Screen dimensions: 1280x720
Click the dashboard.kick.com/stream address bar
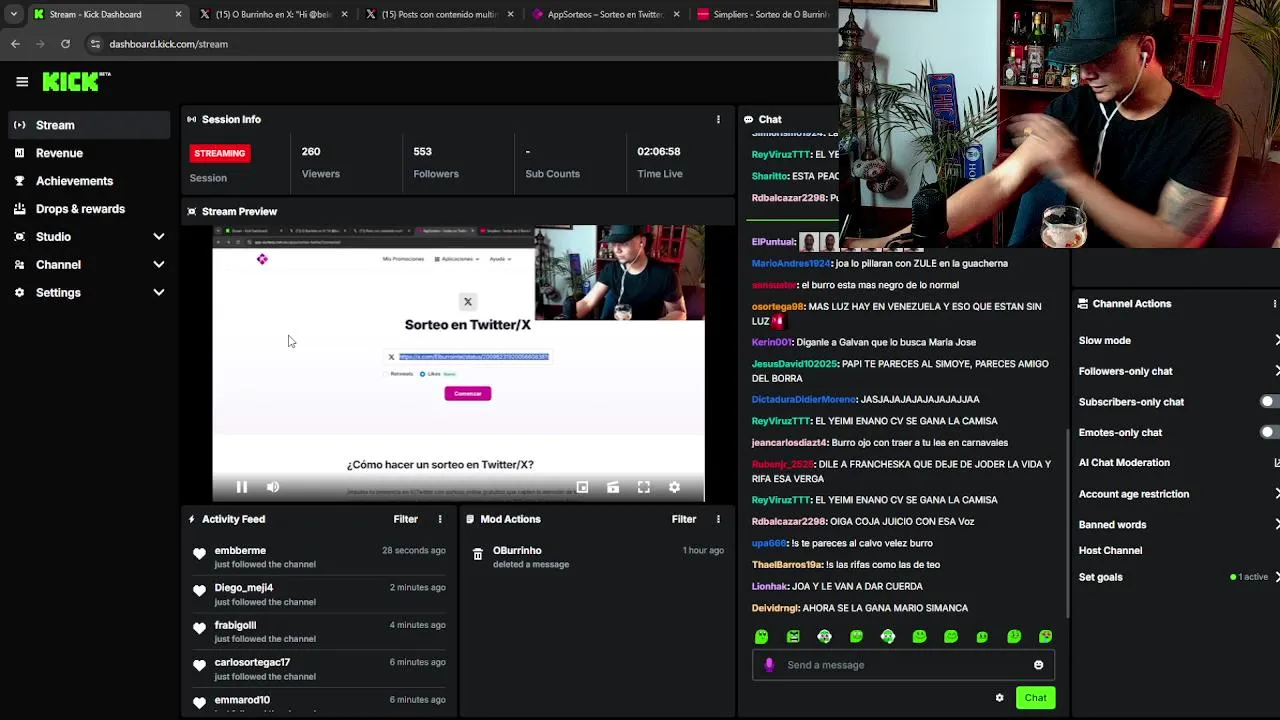460,44
